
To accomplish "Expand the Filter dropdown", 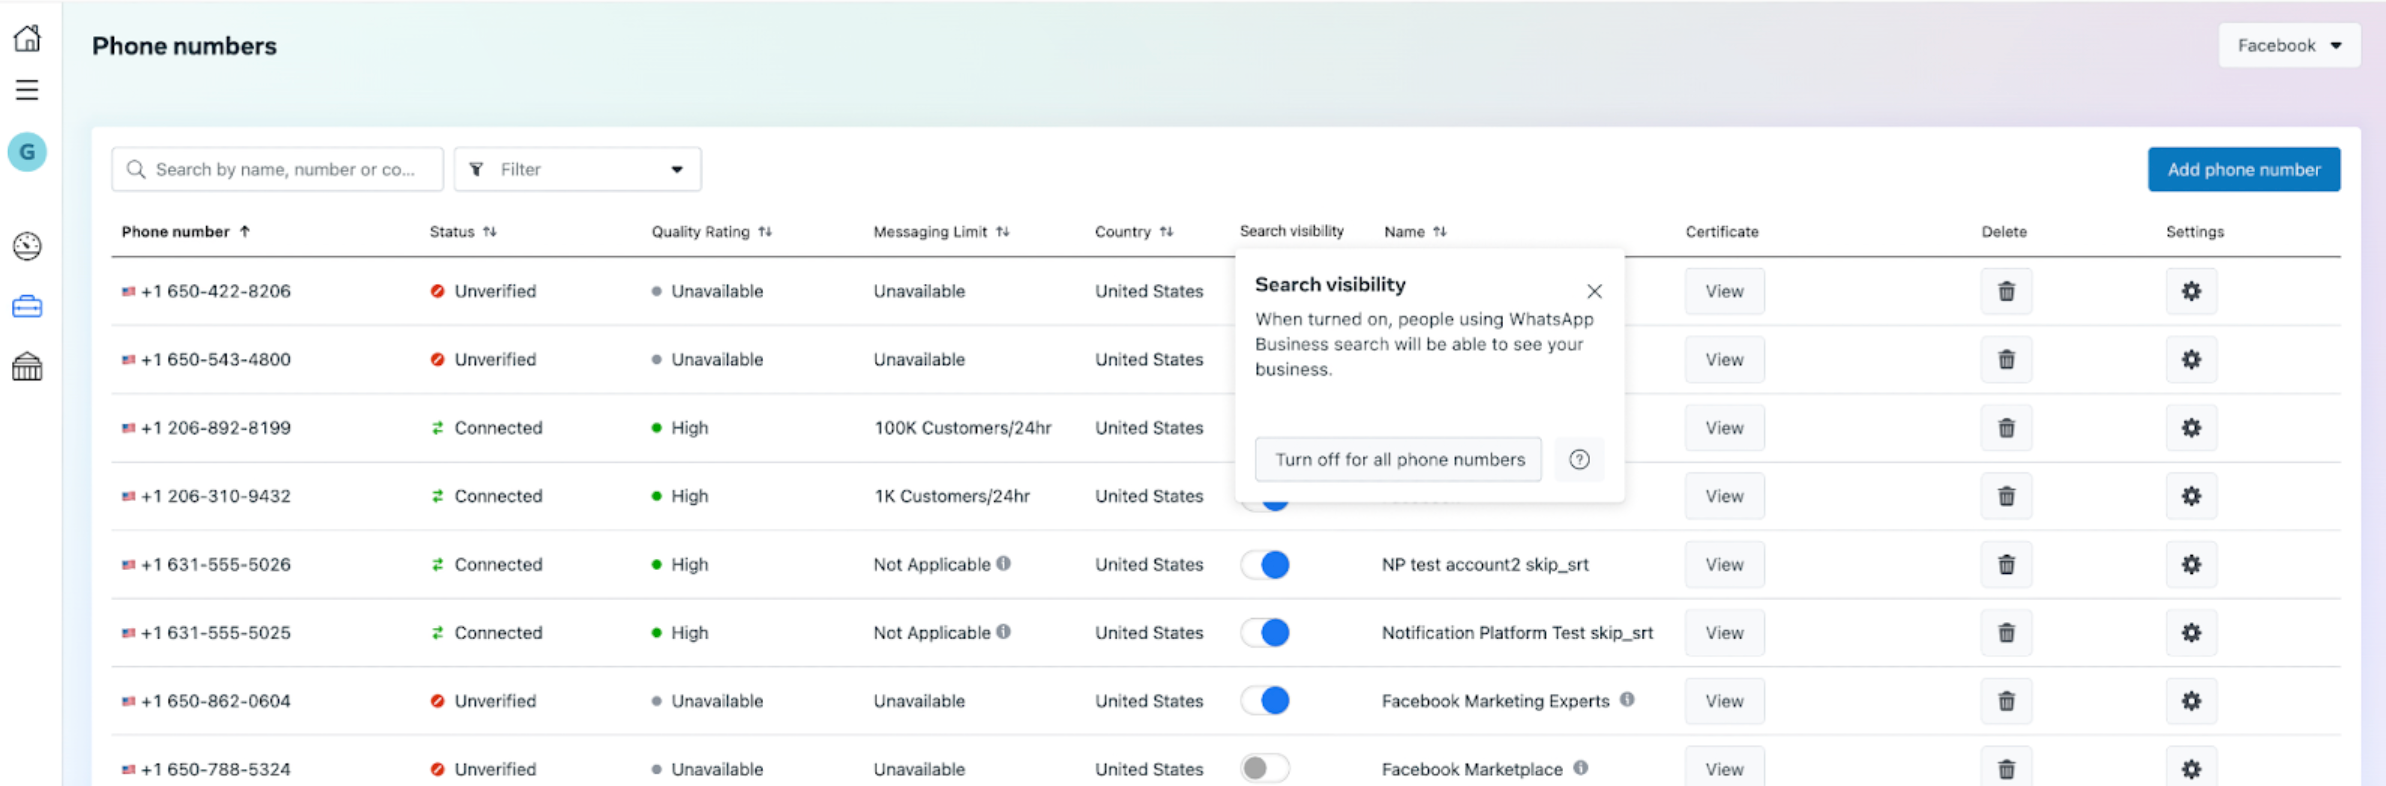I will 577,169.
